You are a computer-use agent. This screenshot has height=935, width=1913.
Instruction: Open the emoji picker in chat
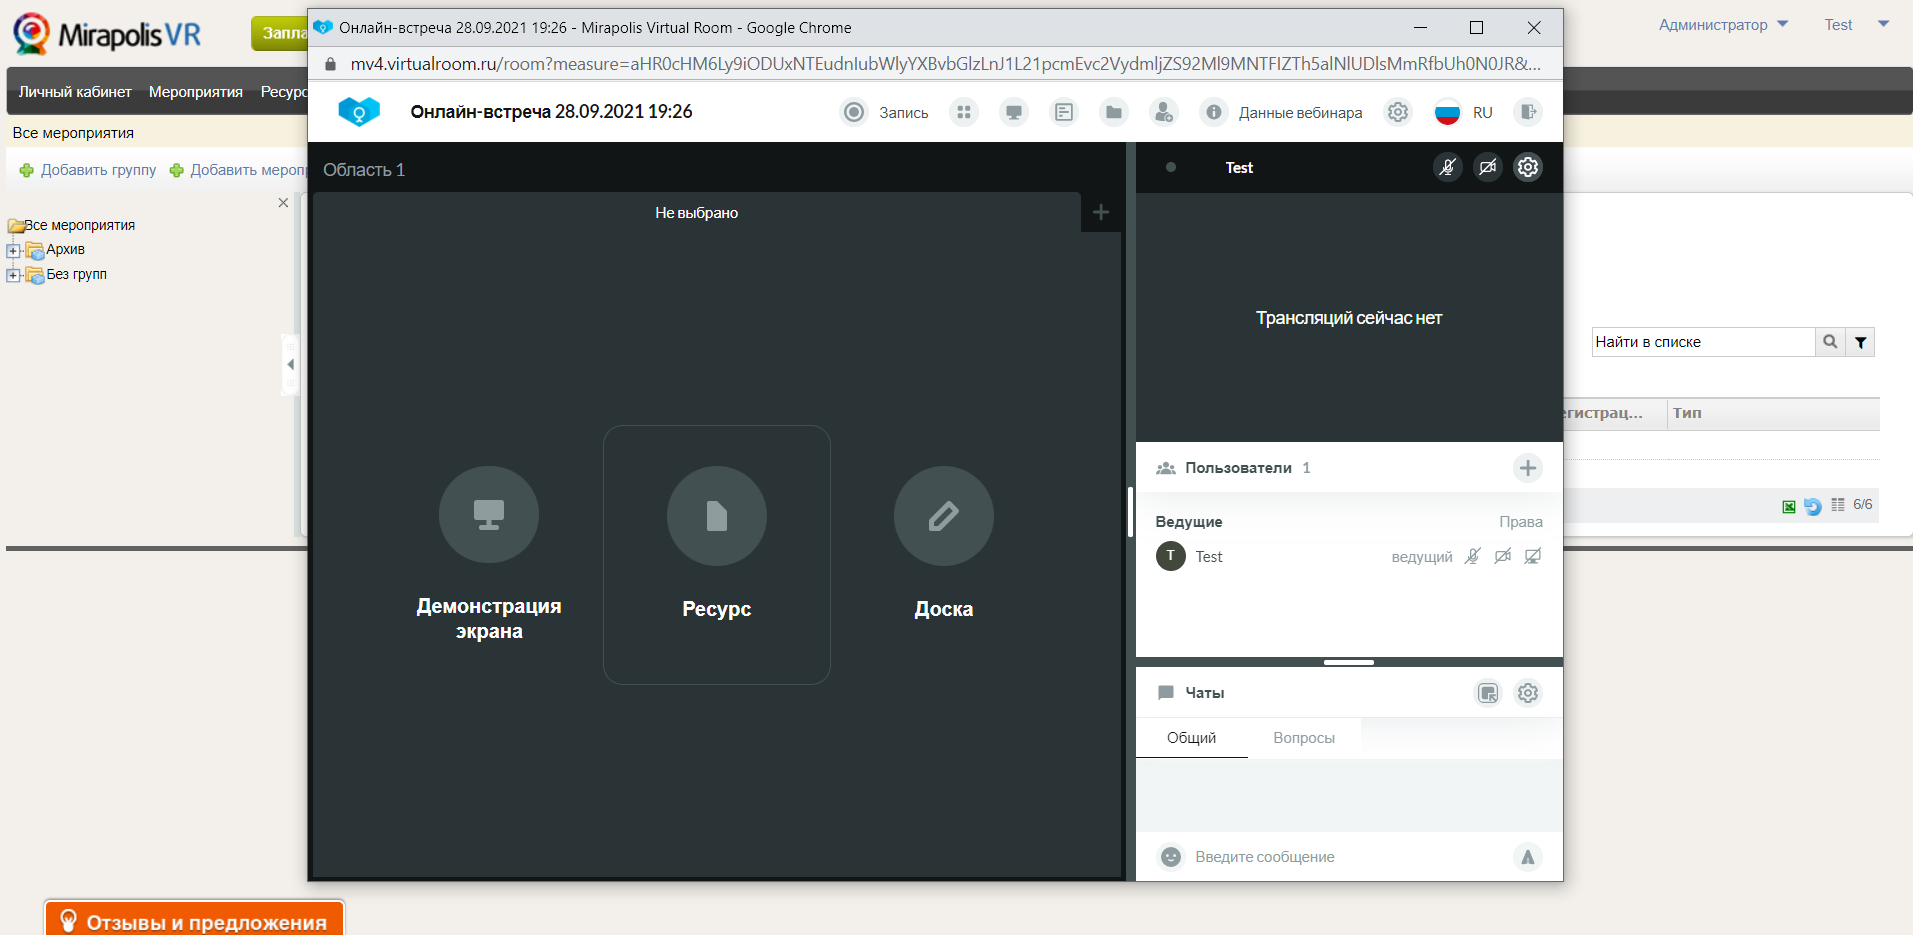tap(1171, 857)
